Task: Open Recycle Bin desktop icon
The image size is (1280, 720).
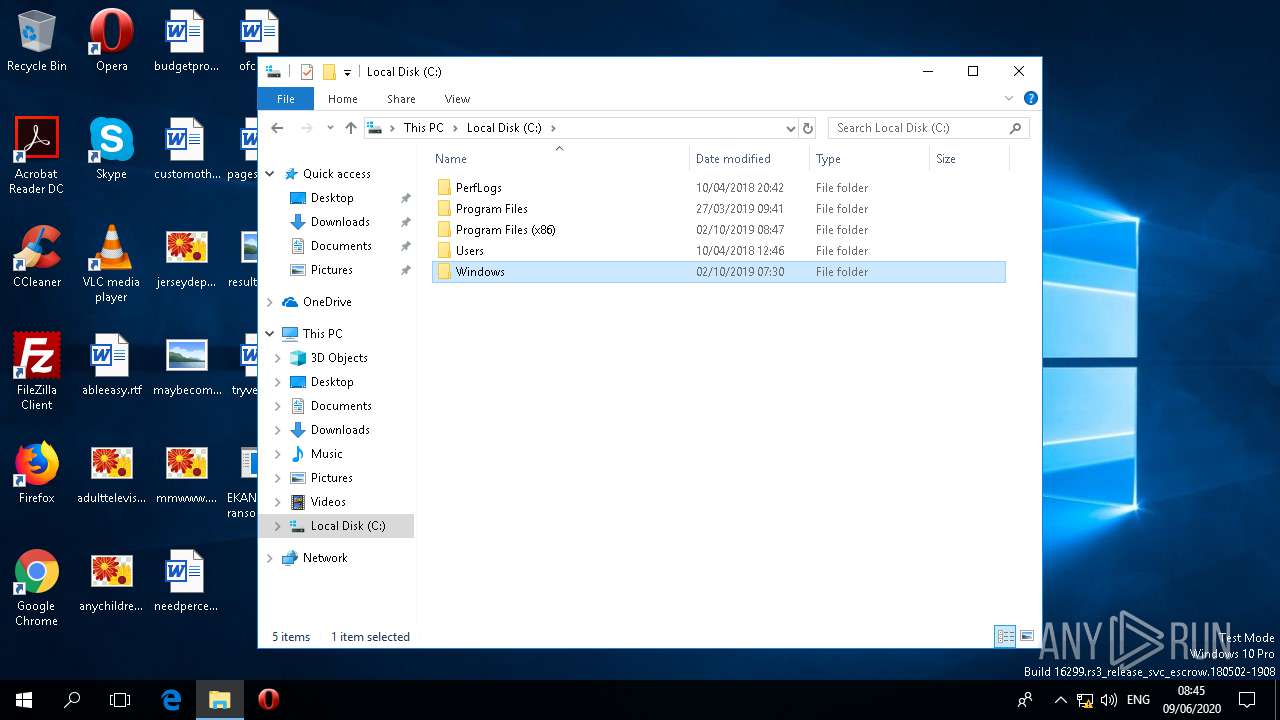Action: (37, 42)
